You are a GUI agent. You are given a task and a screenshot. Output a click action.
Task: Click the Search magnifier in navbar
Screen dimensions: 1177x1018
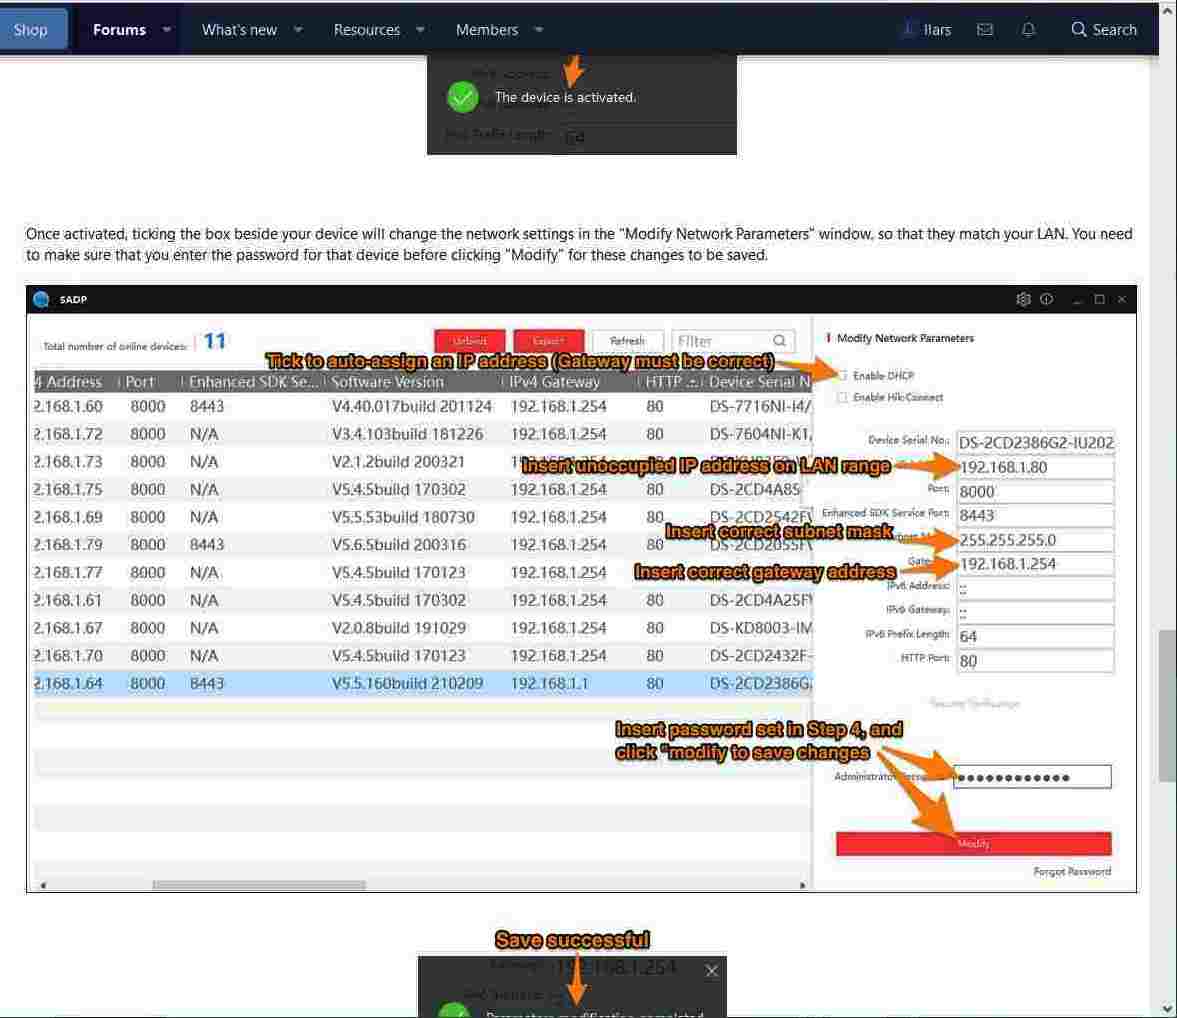coord(1078,30)
